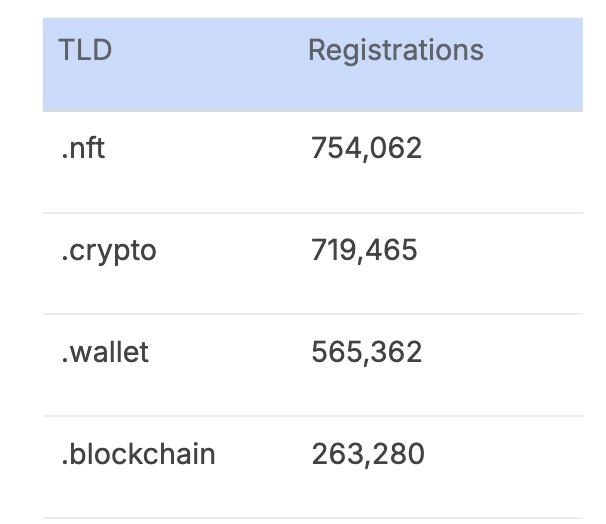
Task: Click the Registrations column header
Action: pos(396,51)
